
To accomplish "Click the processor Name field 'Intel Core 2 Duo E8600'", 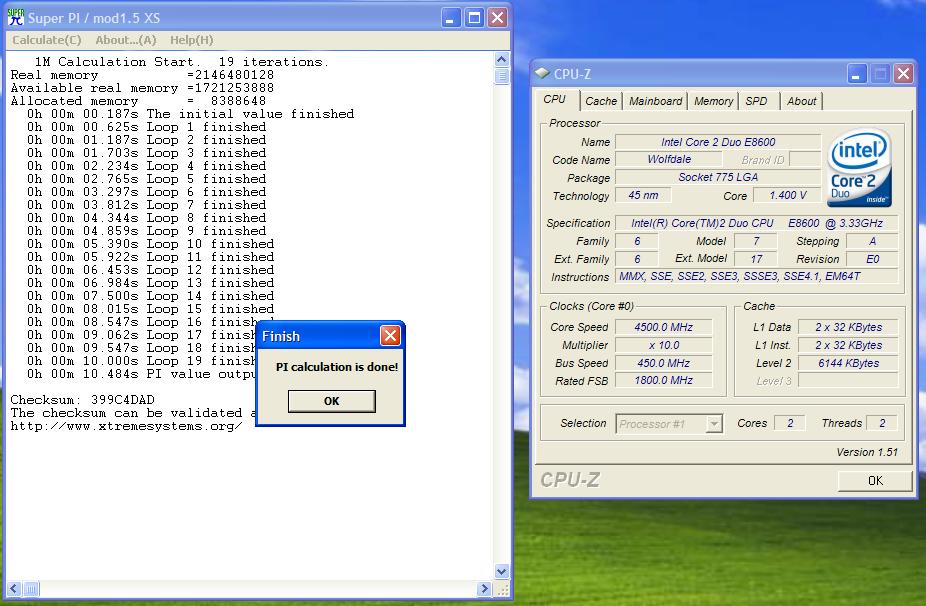I will coord(718,142).
